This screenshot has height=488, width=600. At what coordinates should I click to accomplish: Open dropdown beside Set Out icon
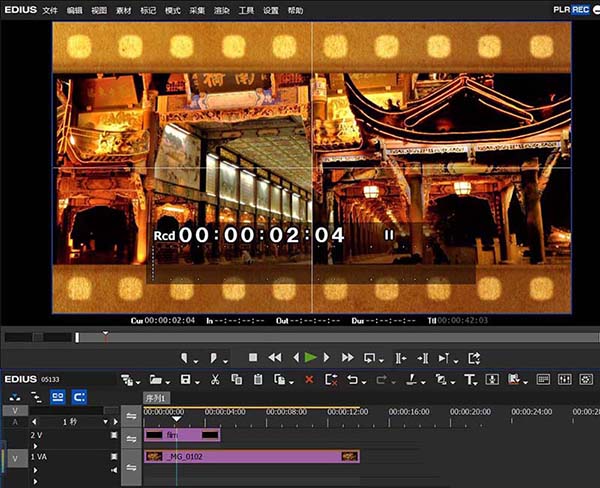pos(225,361)
